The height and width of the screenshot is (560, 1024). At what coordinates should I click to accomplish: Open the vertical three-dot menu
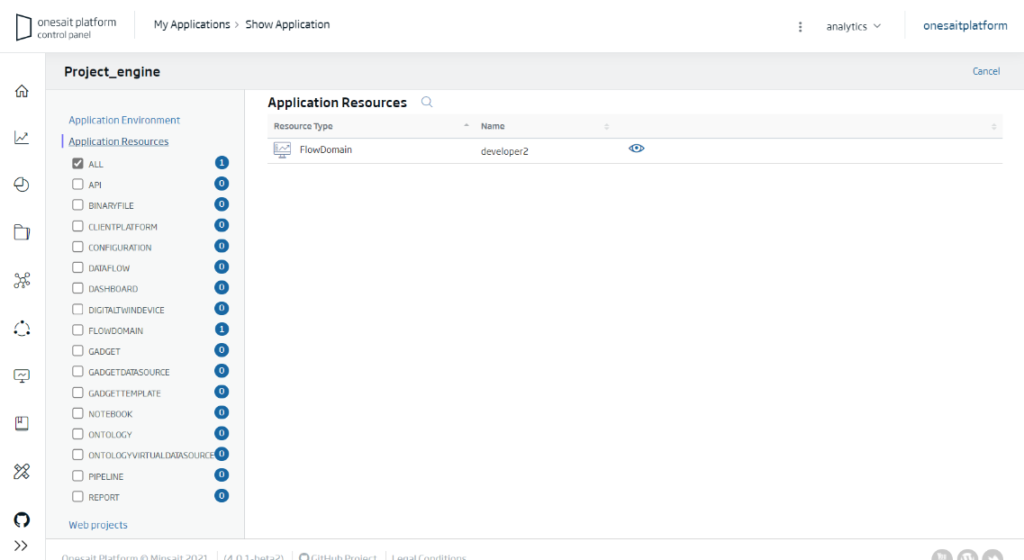pos(800,27)
